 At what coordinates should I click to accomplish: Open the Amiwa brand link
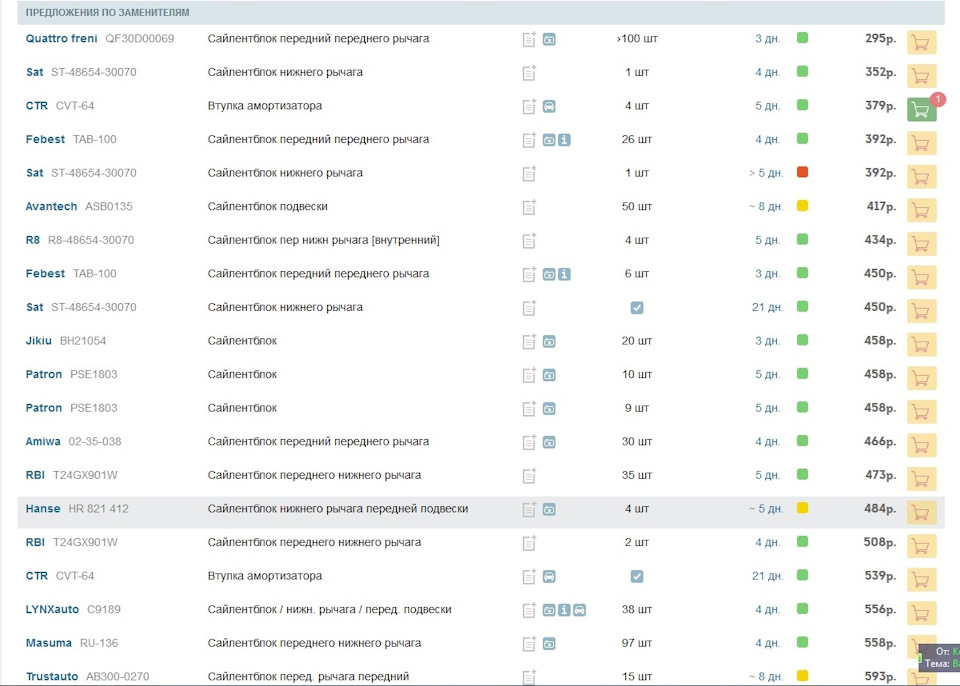tap(43, 441)
